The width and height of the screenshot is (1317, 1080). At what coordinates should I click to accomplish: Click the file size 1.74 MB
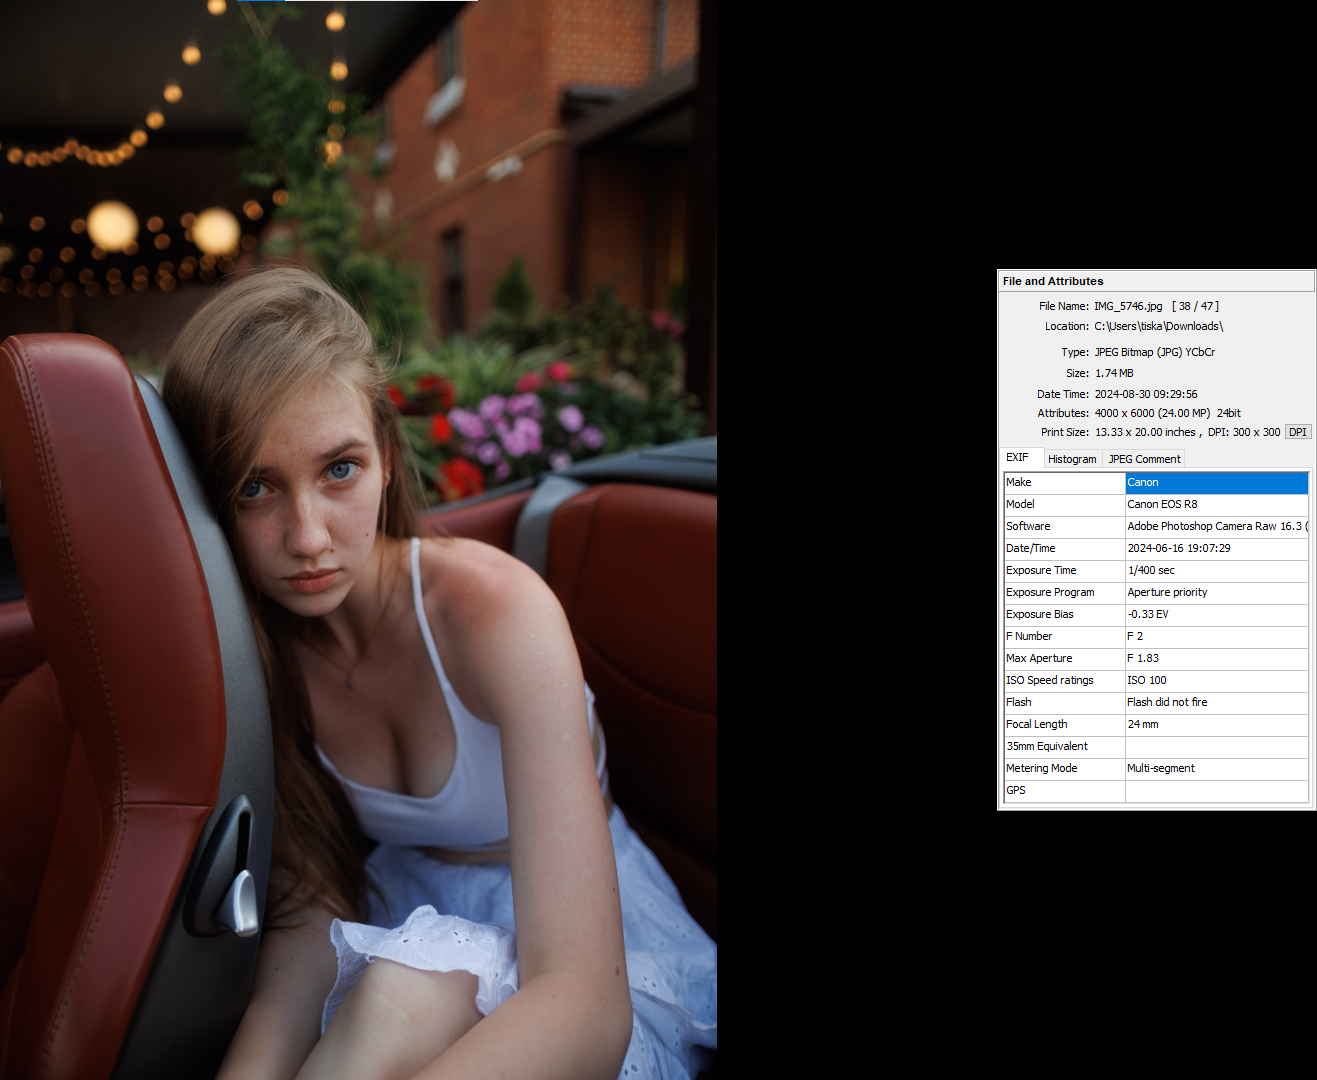click(1114, 373)
